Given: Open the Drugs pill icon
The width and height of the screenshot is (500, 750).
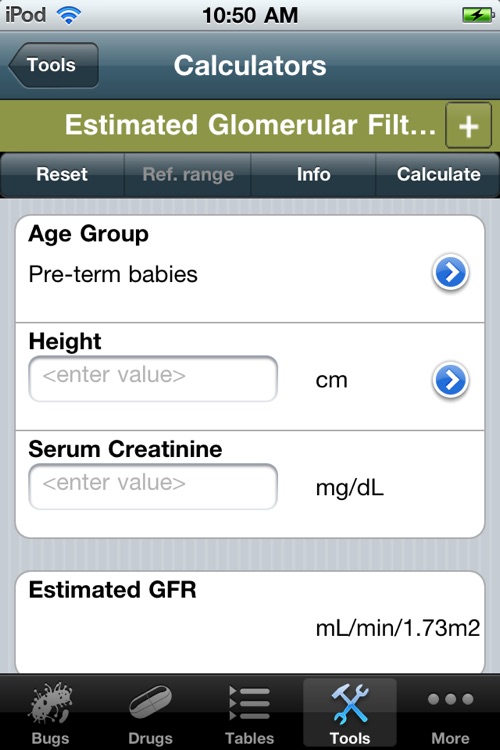Looking at the screenshot, I should point(150,702).
